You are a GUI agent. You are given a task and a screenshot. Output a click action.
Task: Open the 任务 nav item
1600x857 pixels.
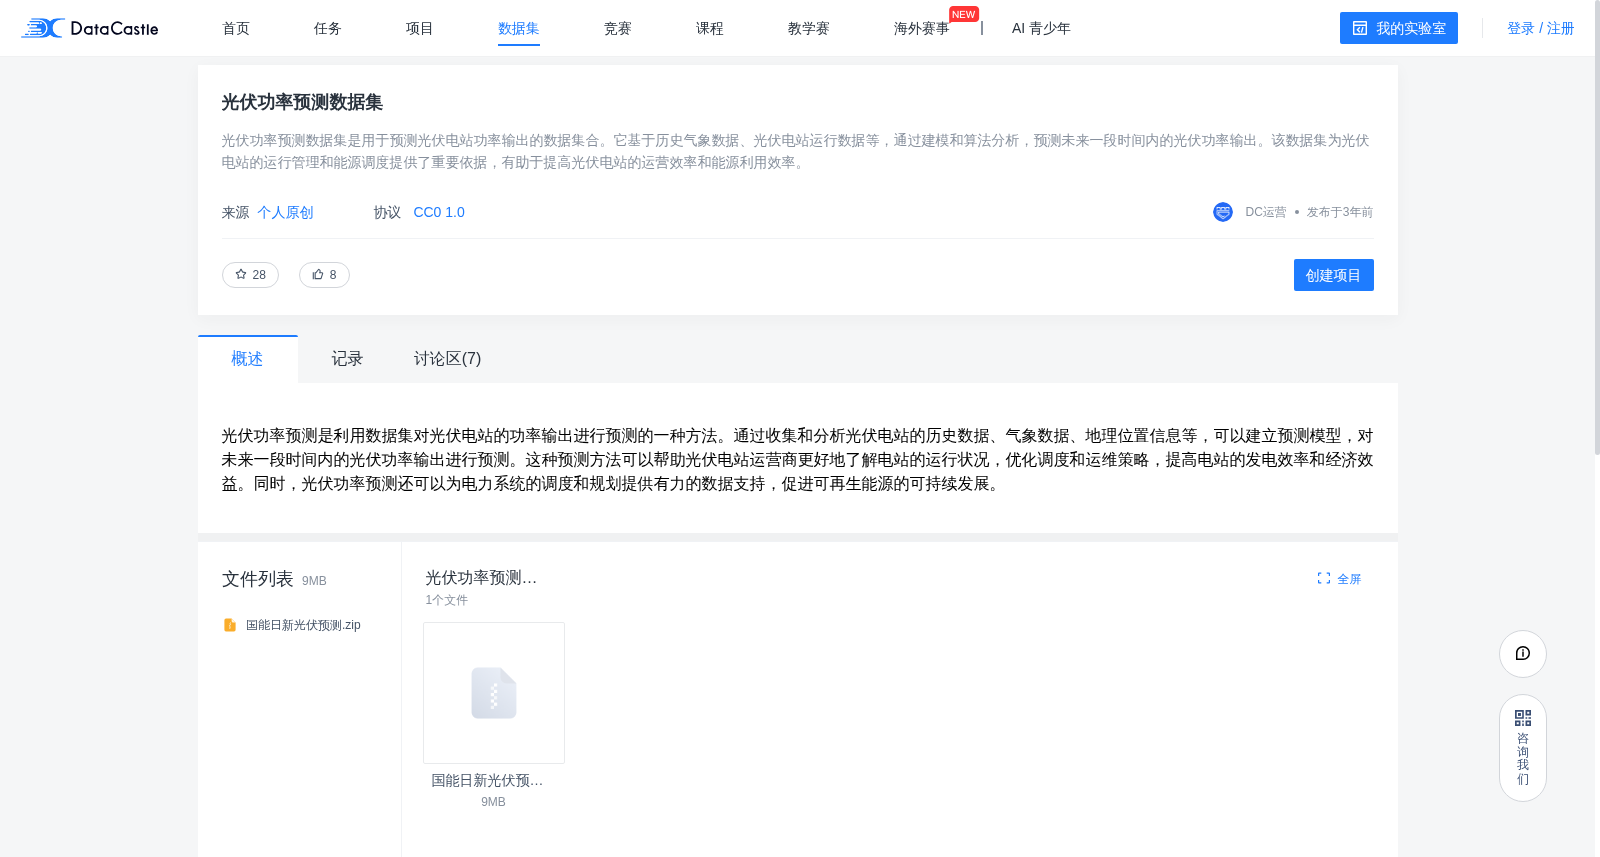pyautogui.click(x=327, y=29)
